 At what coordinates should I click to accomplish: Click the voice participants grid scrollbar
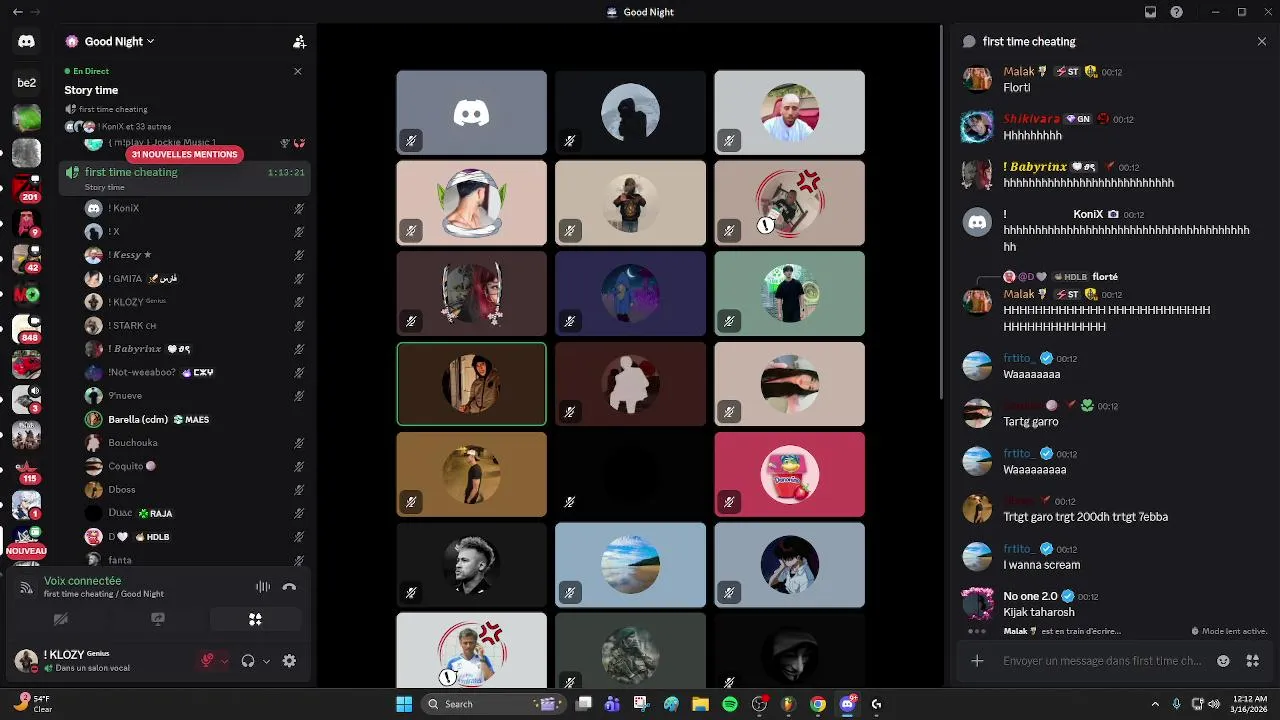tap(941, 210)
